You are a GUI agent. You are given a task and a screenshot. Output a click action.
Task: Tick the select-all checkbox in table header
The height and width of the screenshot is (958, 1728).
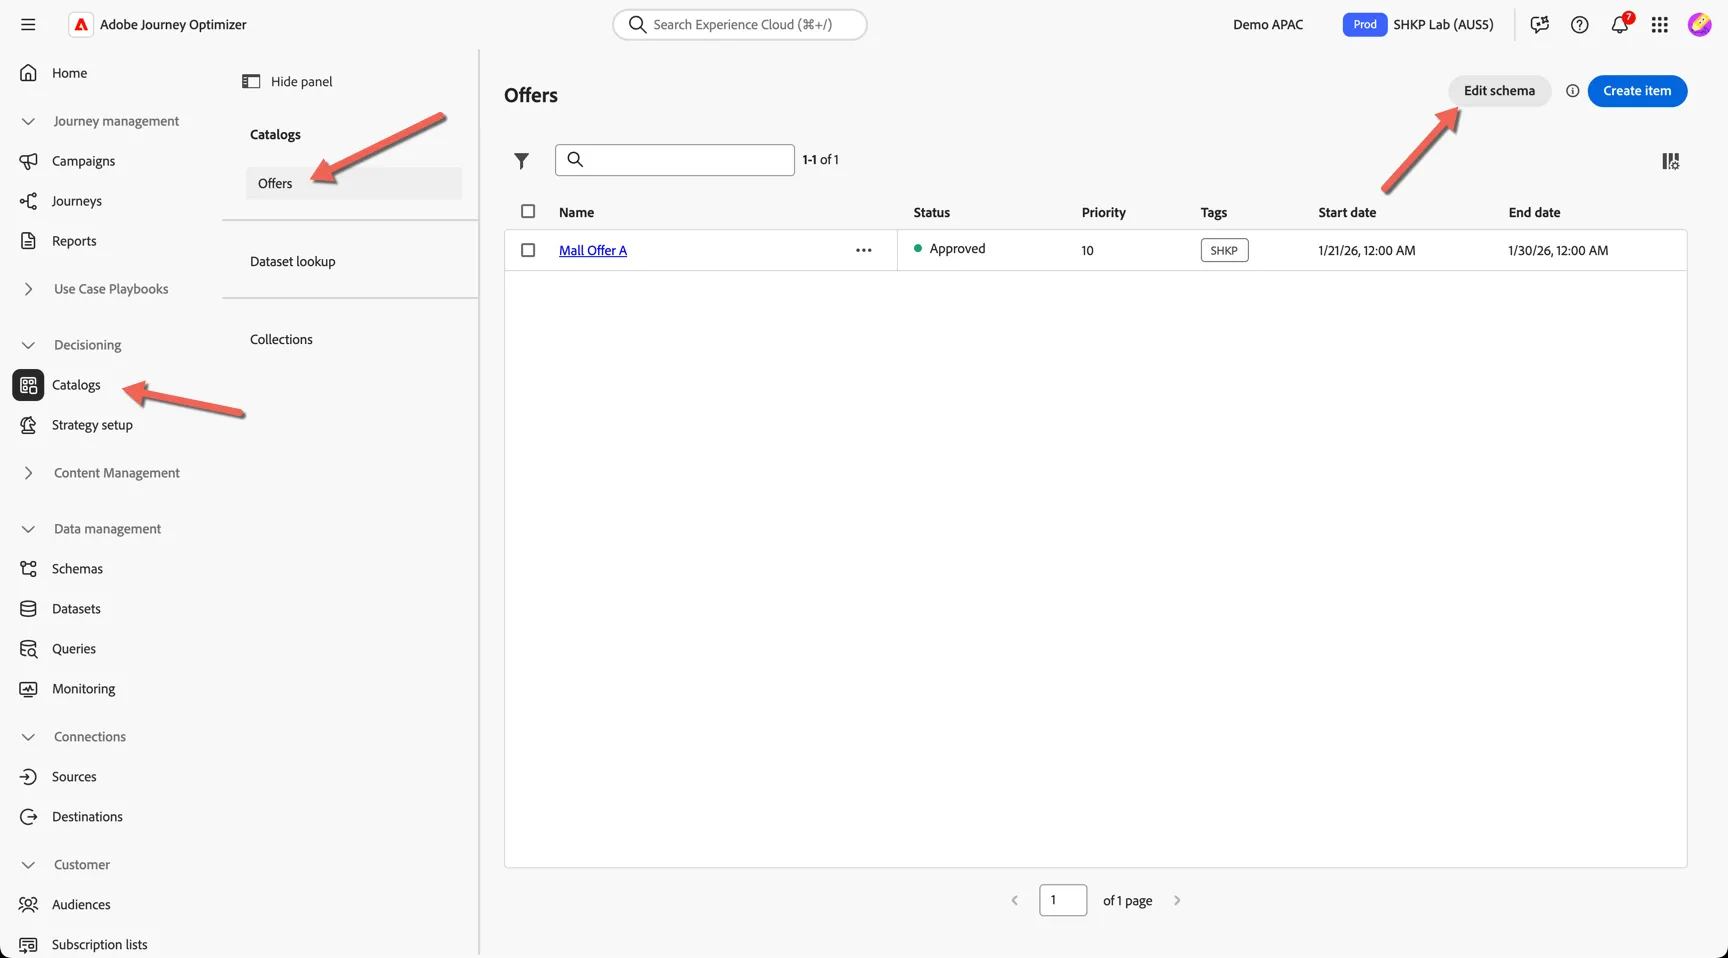528,211
